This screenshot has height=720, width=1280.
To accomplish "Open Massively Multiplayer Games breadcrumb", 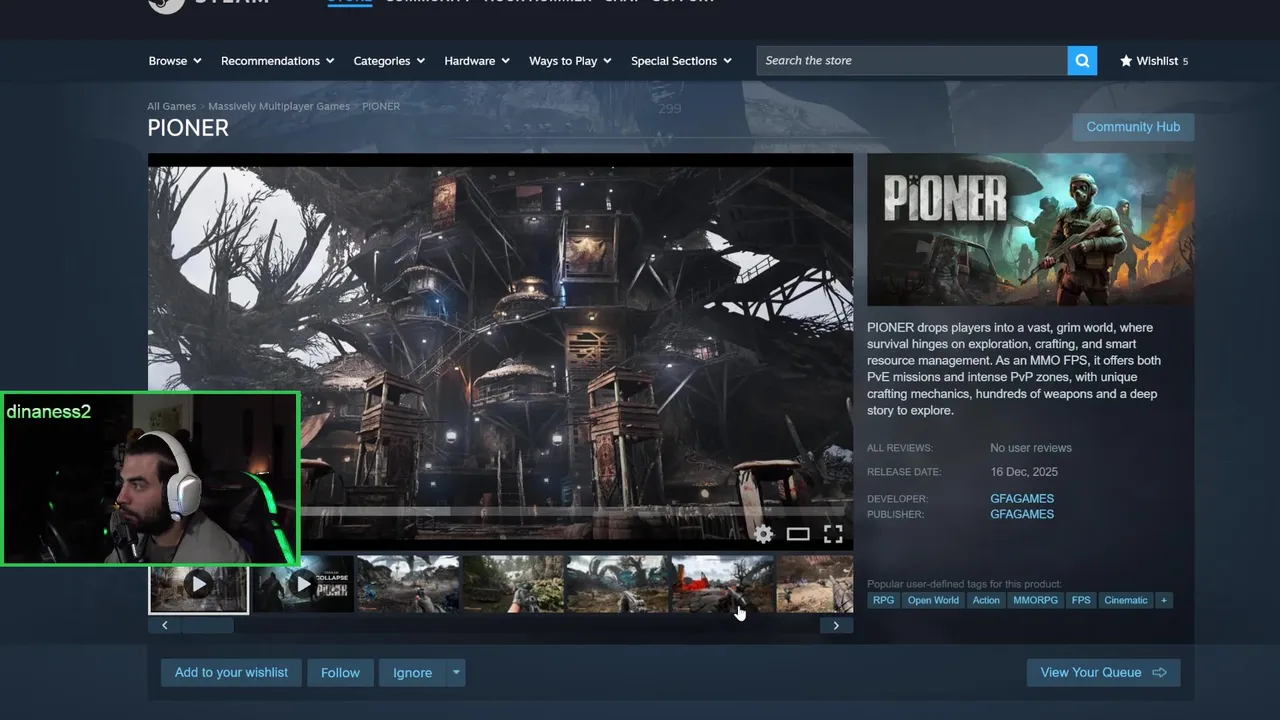I will coord(279,106).
